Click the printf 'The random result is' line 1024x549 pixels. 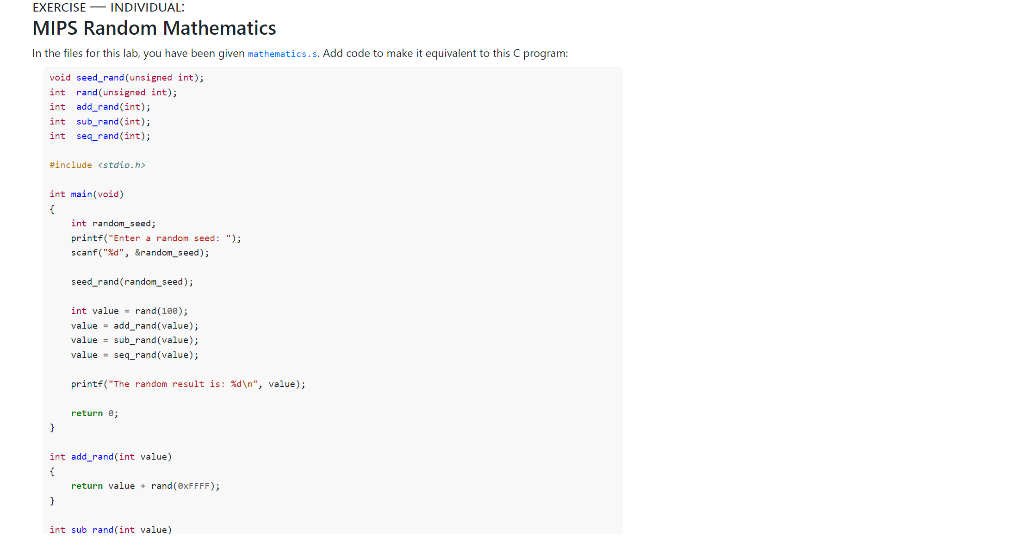[188, 384]
